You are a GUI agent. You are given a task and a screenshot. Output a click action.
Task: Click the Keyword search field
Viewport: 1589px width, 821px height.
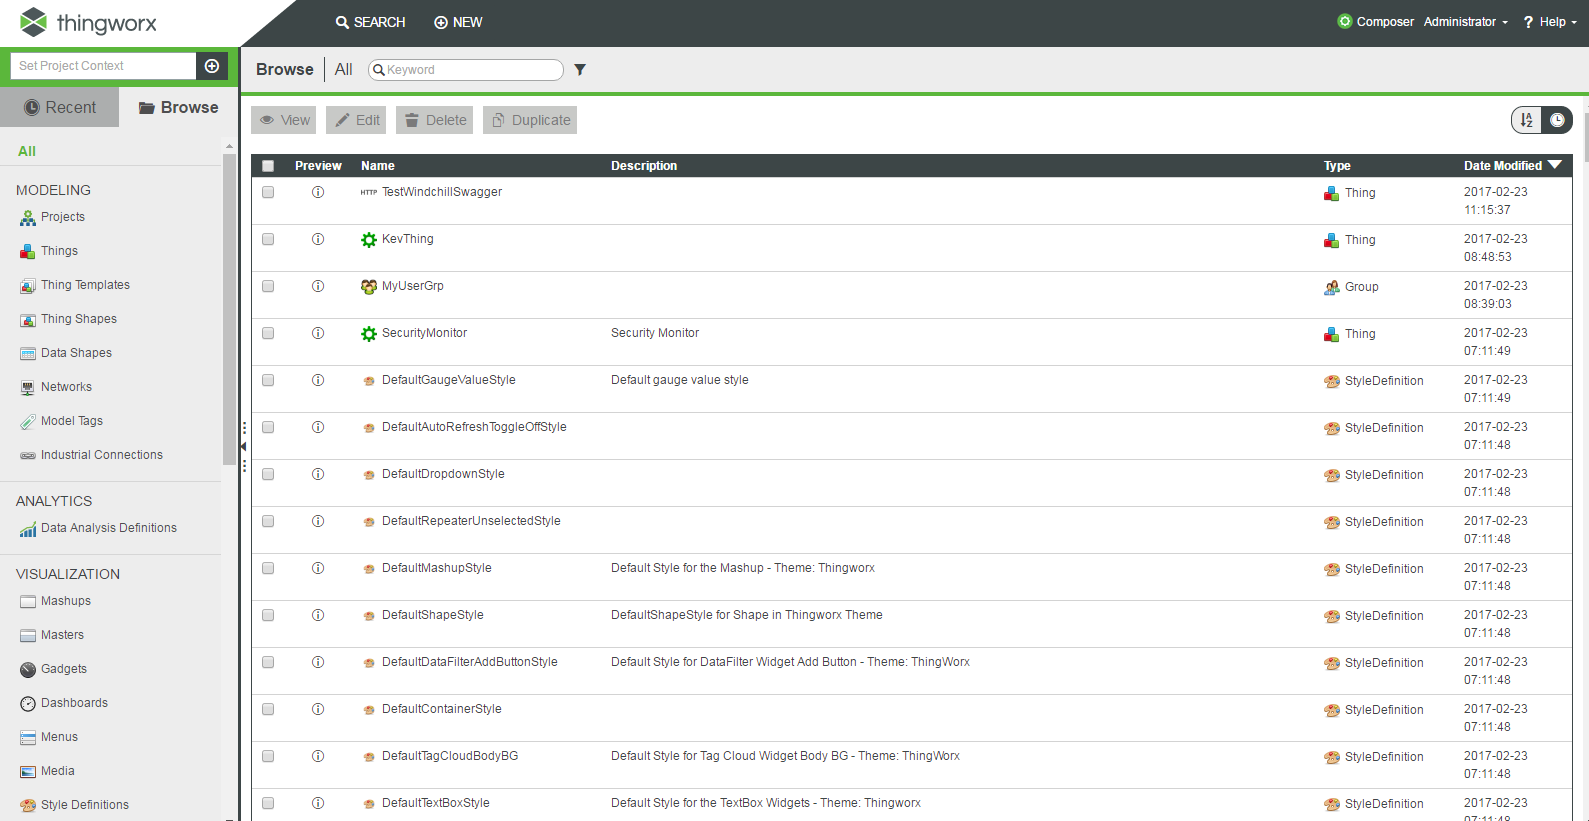coord(466,70)
